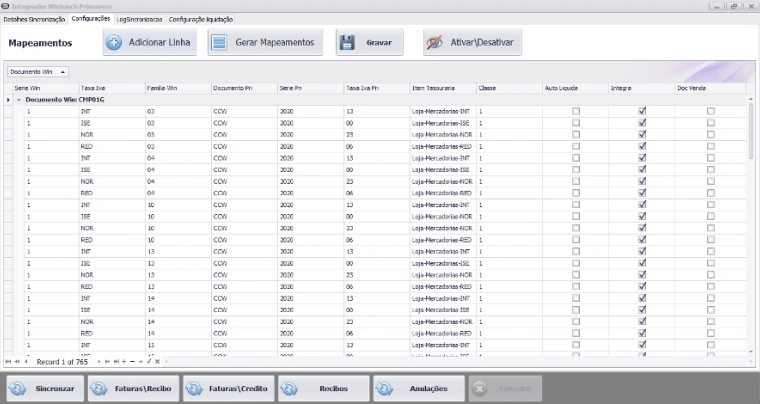The image size is (760, 404).
Task: Uncheck Integra checkbox in first row
Action: click(642, 111)
